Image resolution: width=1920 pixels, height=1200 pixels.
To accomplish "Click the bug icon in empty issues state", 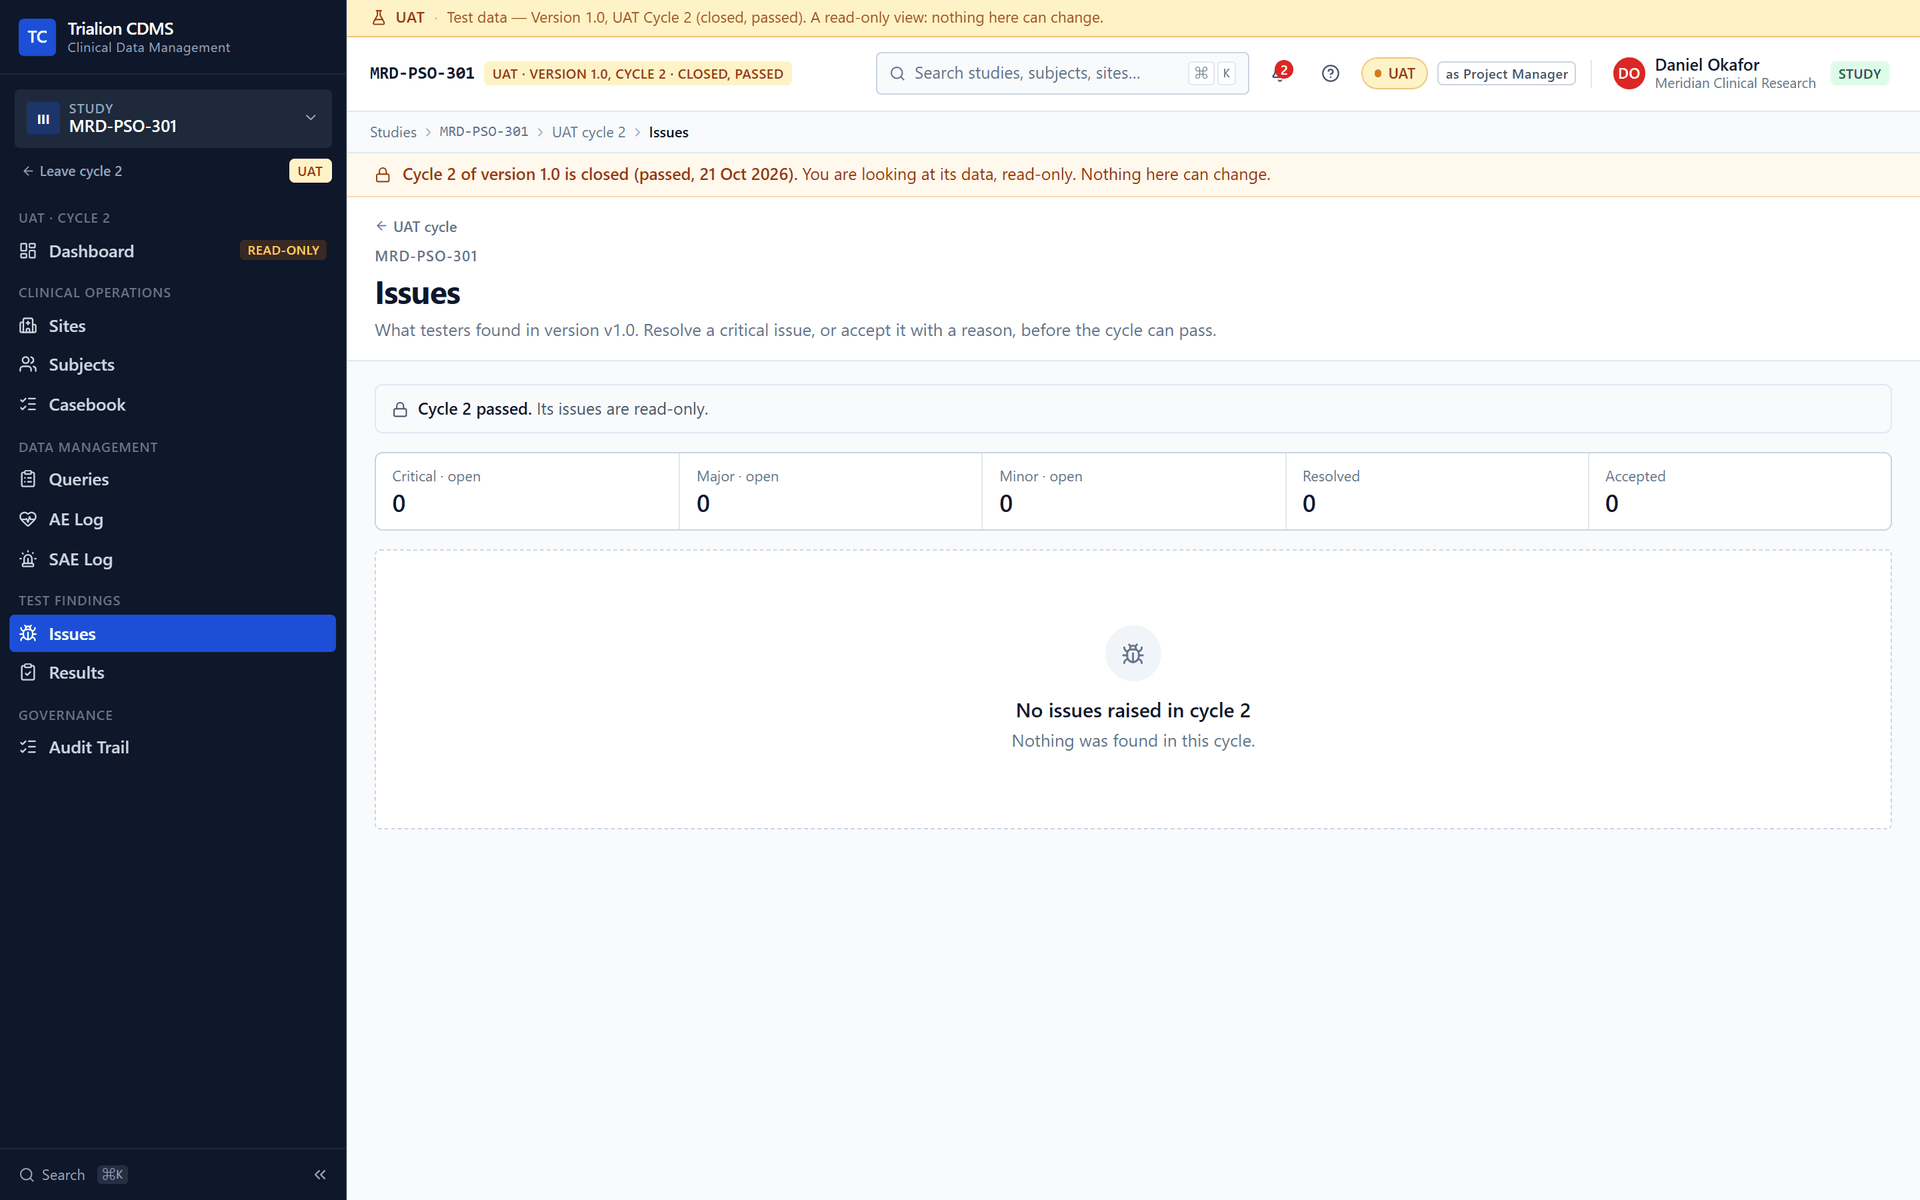I will (x=1133, y=653).
